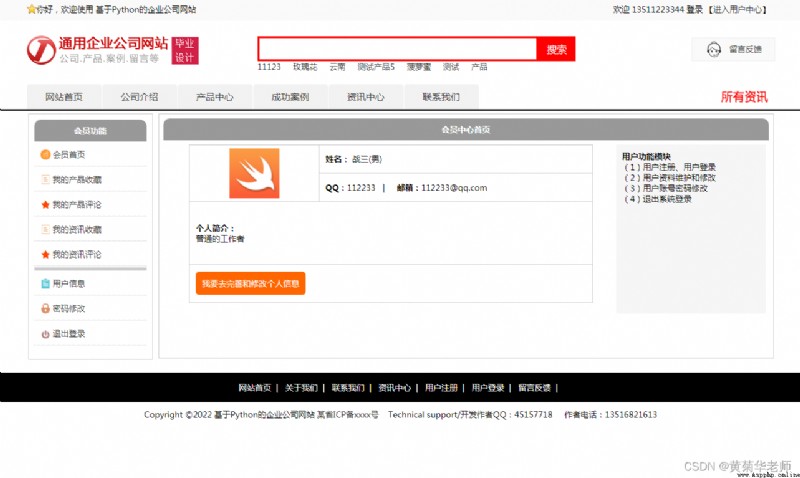Select hot keyword 测试
This screenshot has height=478, width=800.
pyautogui.click(x=451, y=67)
